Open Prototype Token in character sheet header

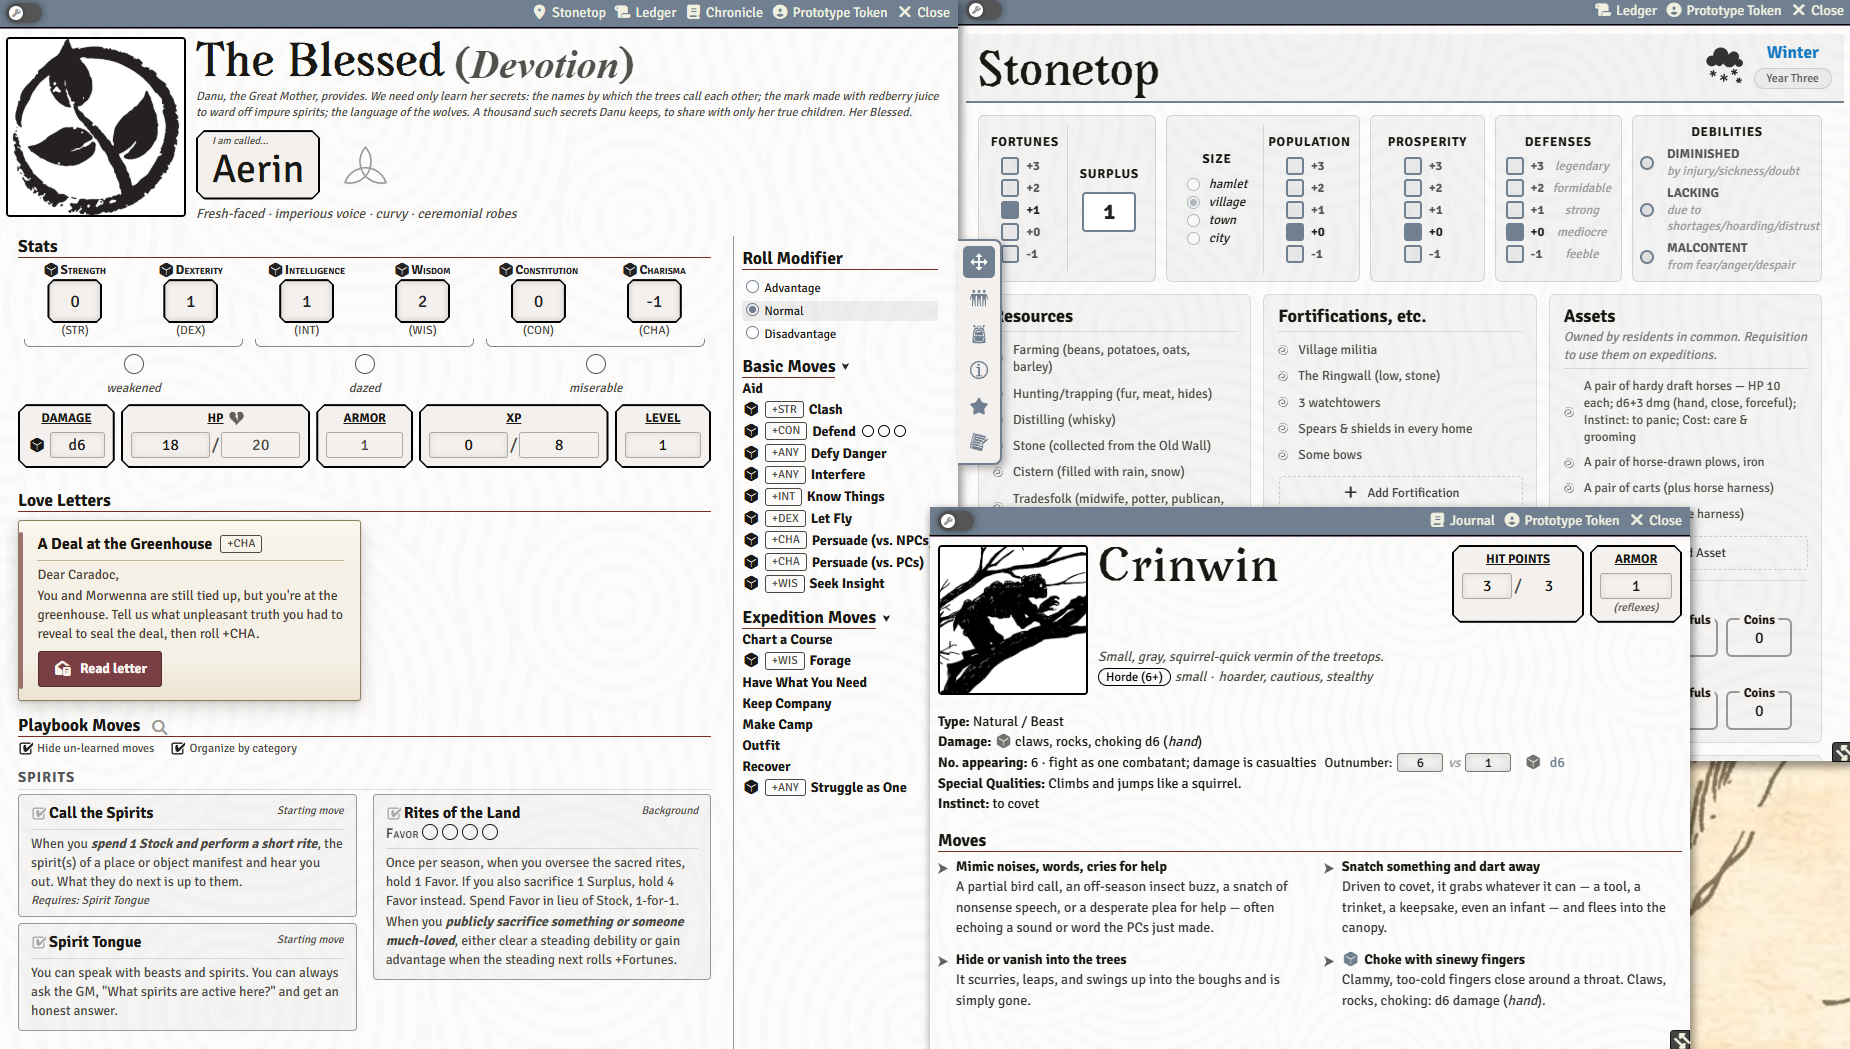(x=830, y=12)
